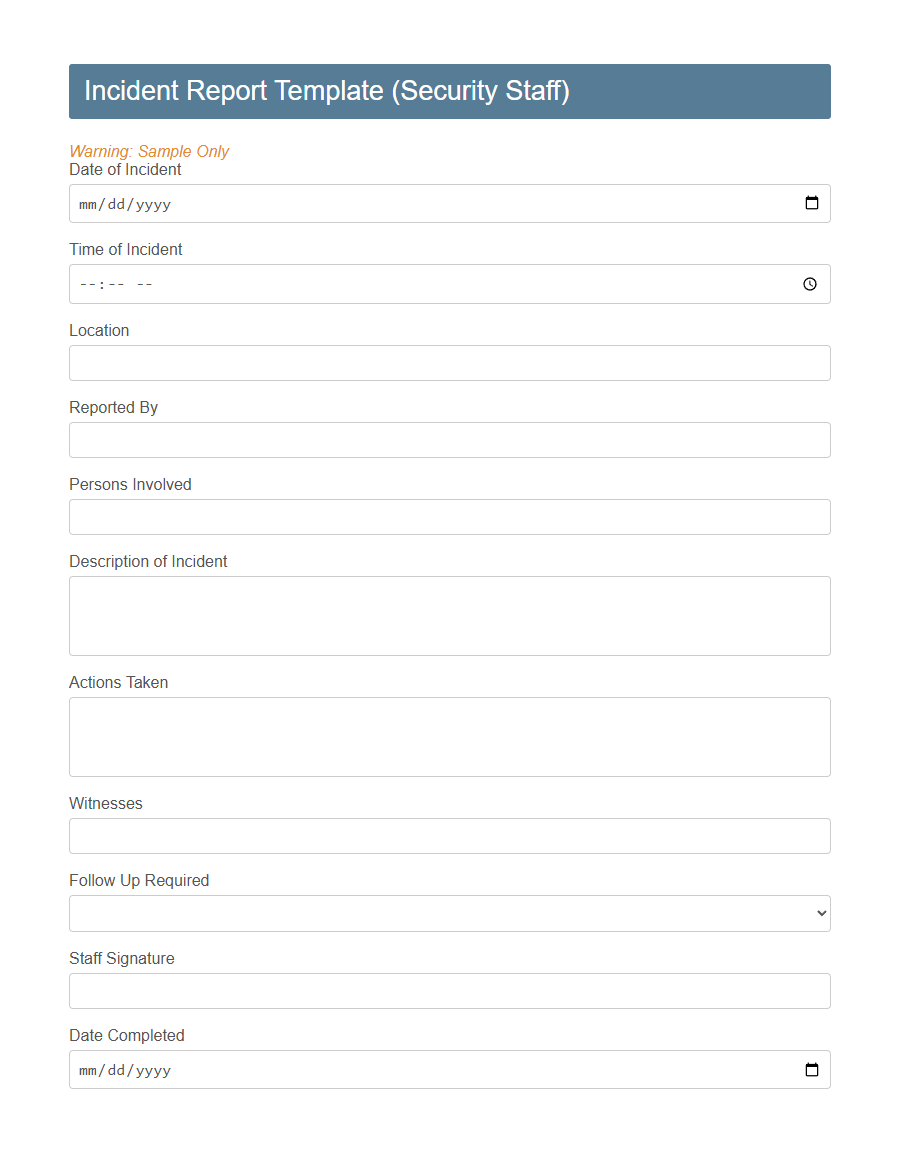Click the dropdown chevron under Follow Up Required

click(x=822, y=913)
